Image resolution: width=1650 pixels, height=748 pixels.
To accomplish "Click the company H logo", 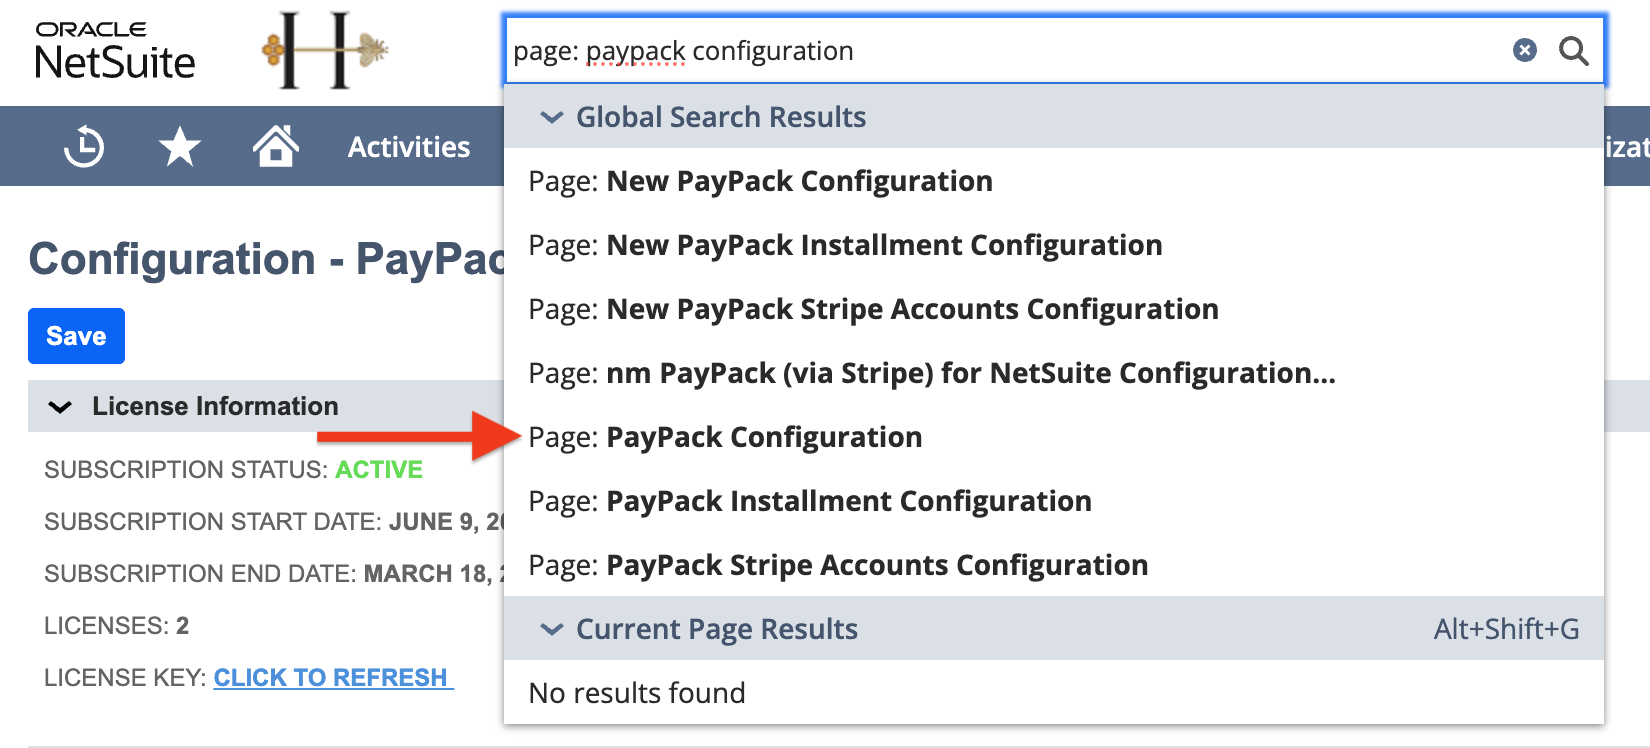I will [323, 50].
